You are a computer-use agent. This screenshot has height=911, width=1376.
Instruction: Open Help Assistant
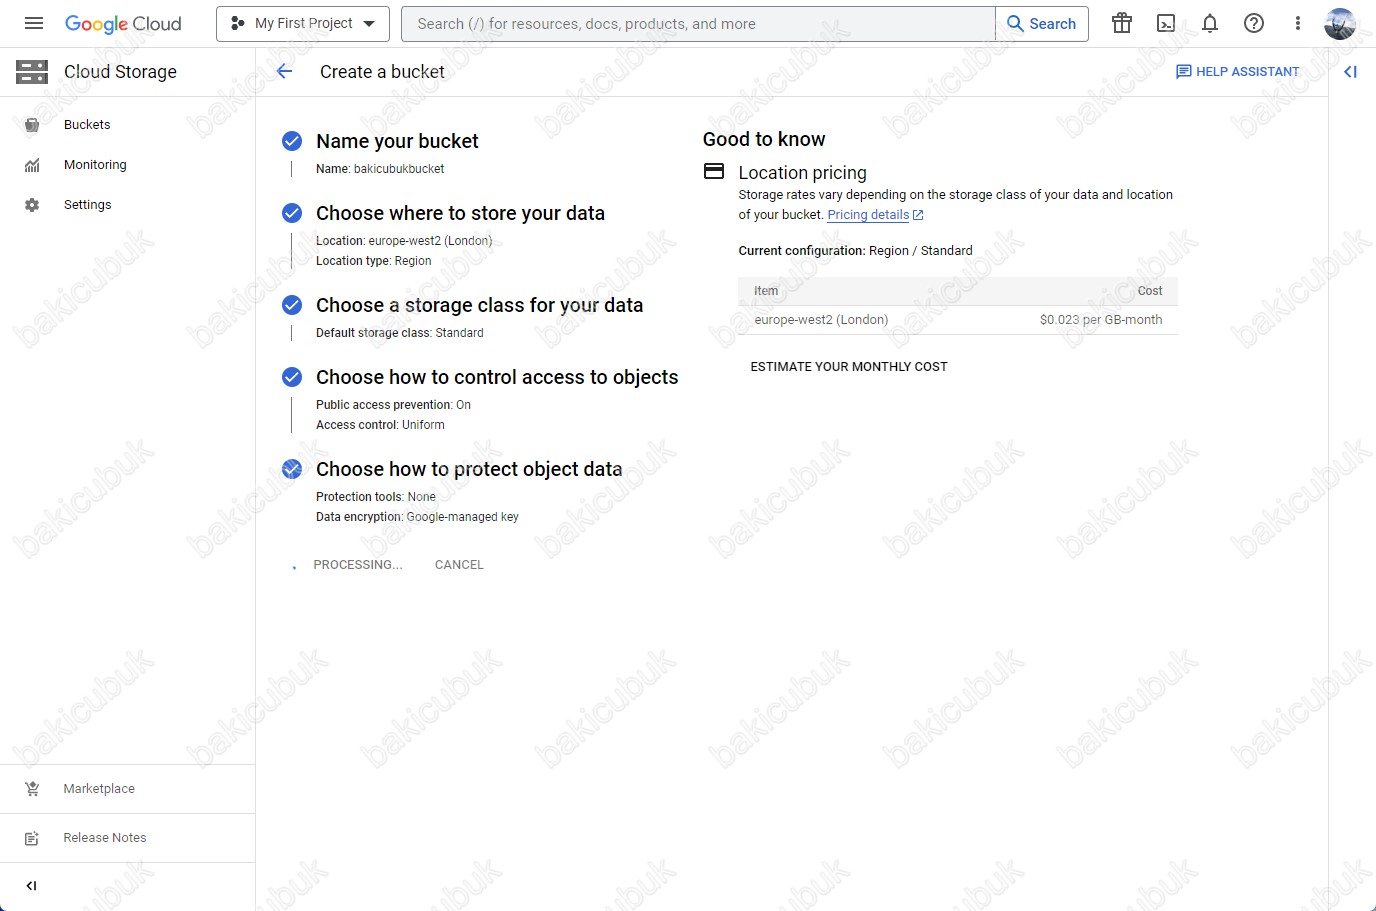click(1238, 71)
